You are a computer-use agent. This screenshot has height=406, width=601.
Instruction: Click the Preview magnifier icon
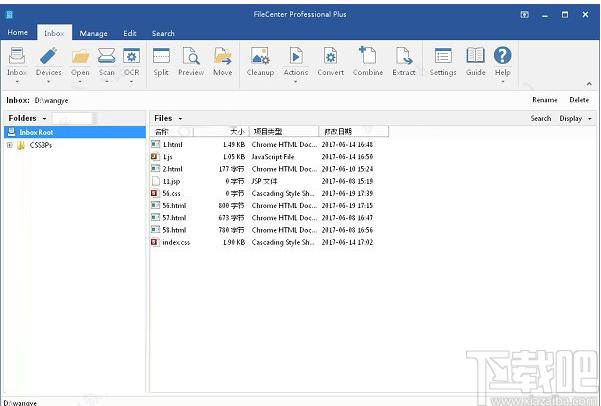[191, 56]
